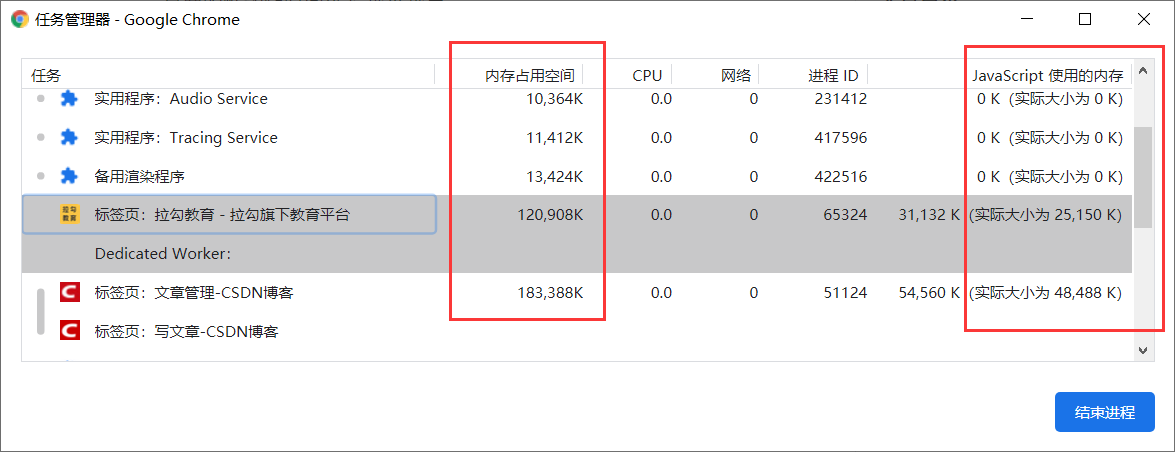Maximize the 任务管理器 window
The width and height of the screenshot is (1175, 452).
pos(1084,19)
